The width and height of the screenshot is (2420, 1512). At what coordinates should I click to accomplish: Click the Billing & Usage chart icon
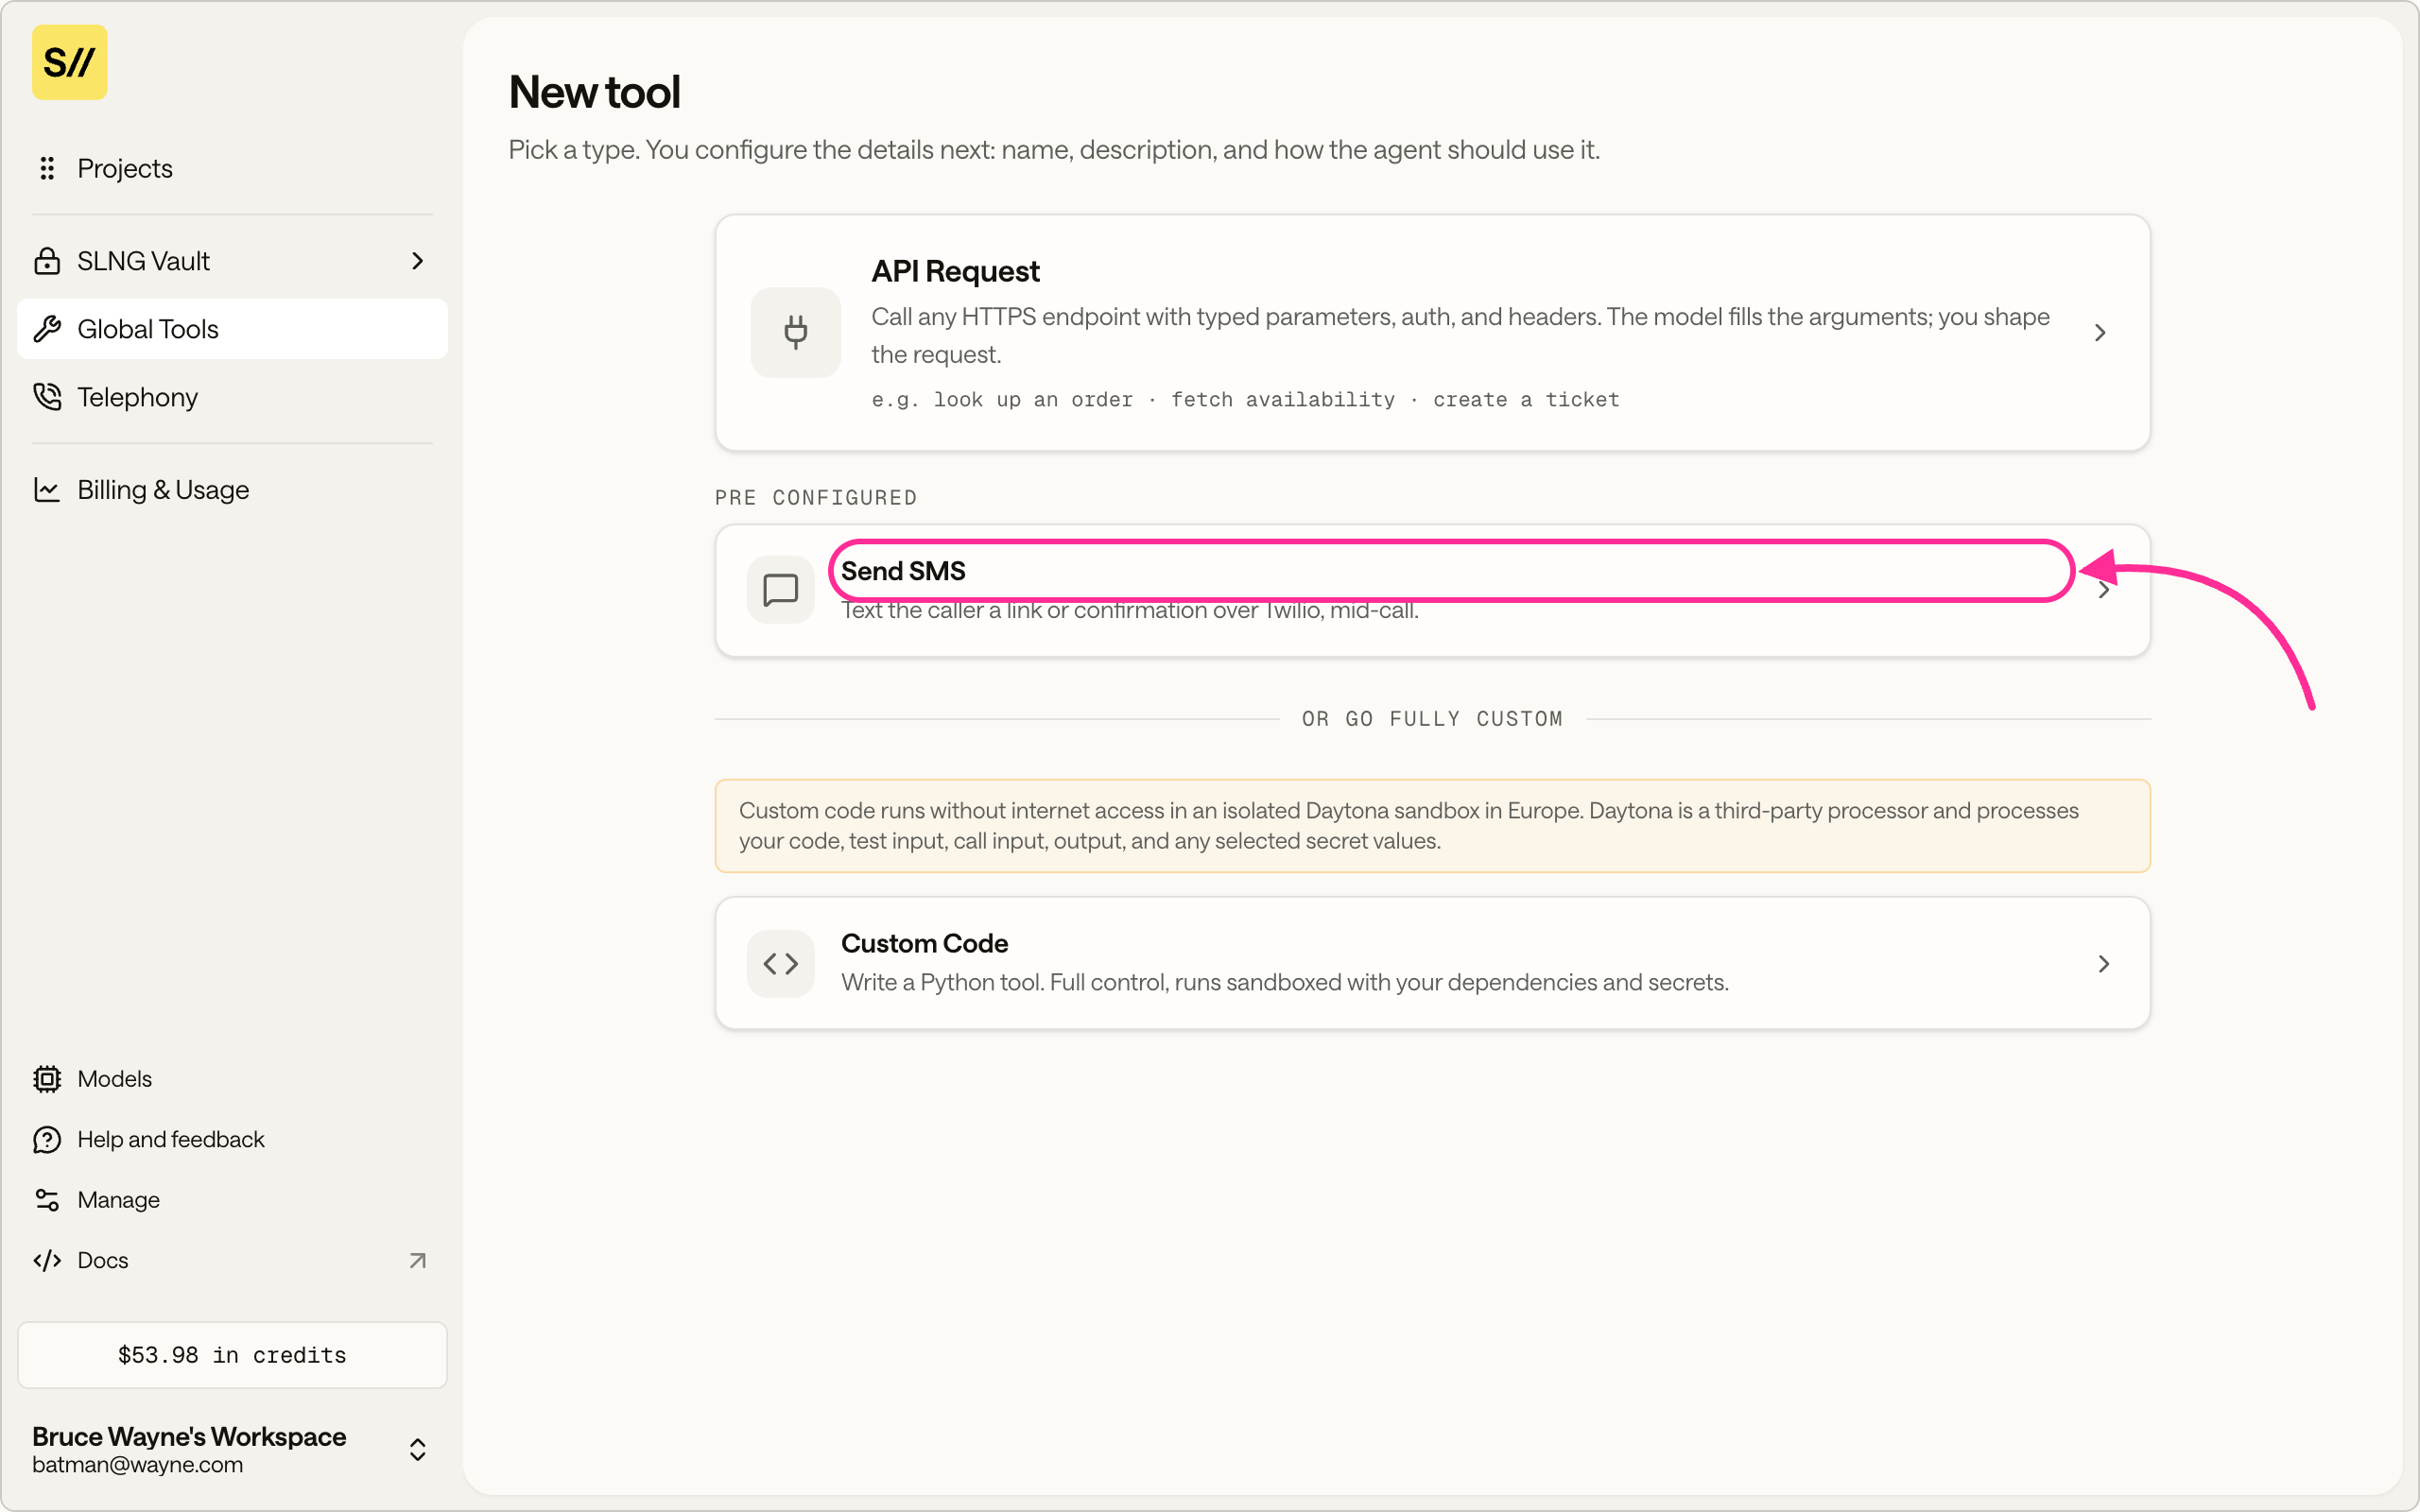47,490
